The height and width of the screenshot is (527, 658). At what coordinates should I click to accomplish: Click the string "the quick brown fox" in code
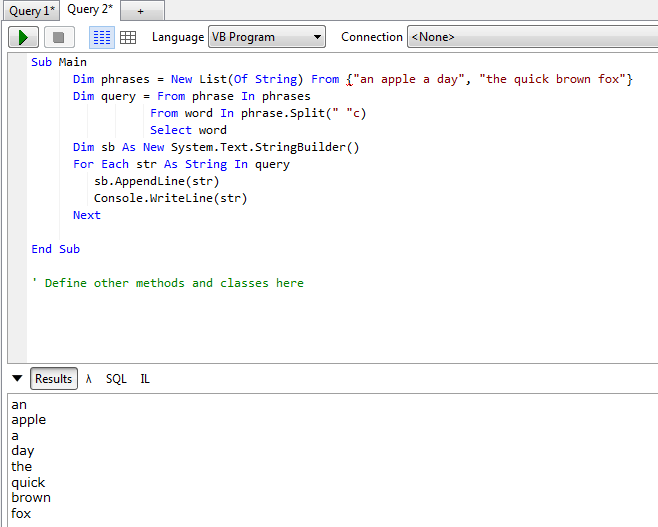point(553,79)
